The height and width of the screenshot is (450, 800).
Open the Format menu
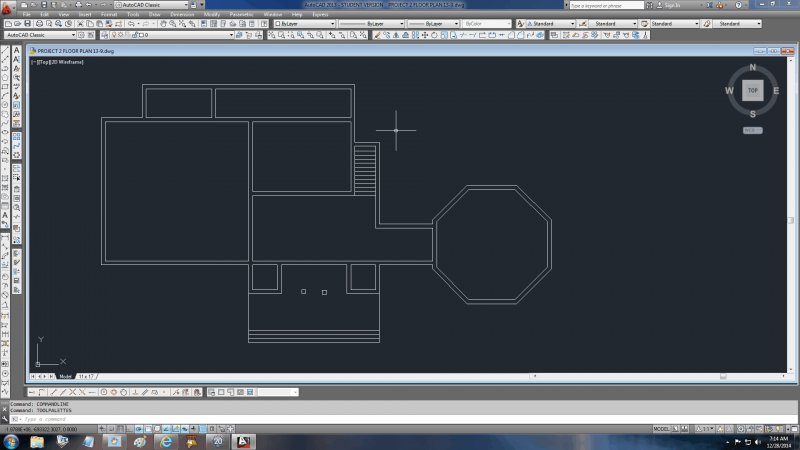pyautogui.click(x=109, y=14)
